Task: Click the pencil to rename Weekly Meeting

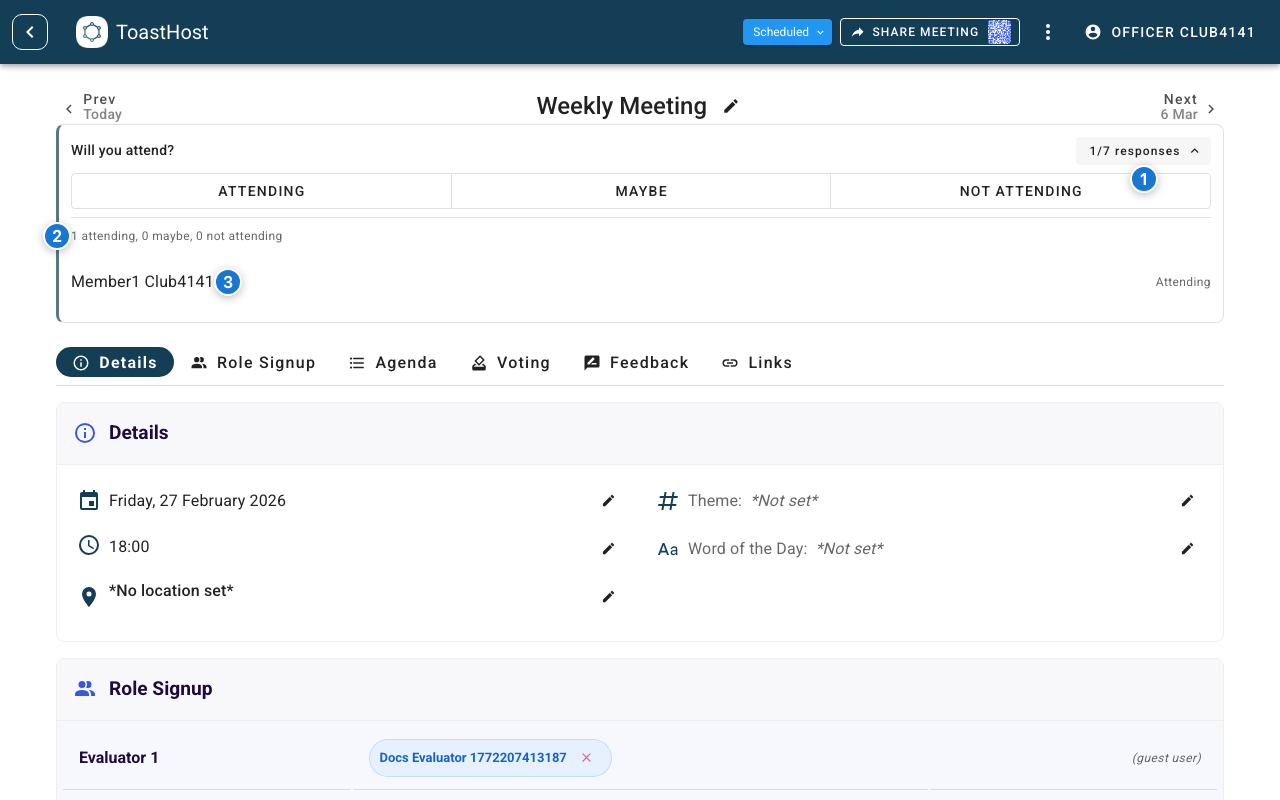Action: [x=731, y=106]
